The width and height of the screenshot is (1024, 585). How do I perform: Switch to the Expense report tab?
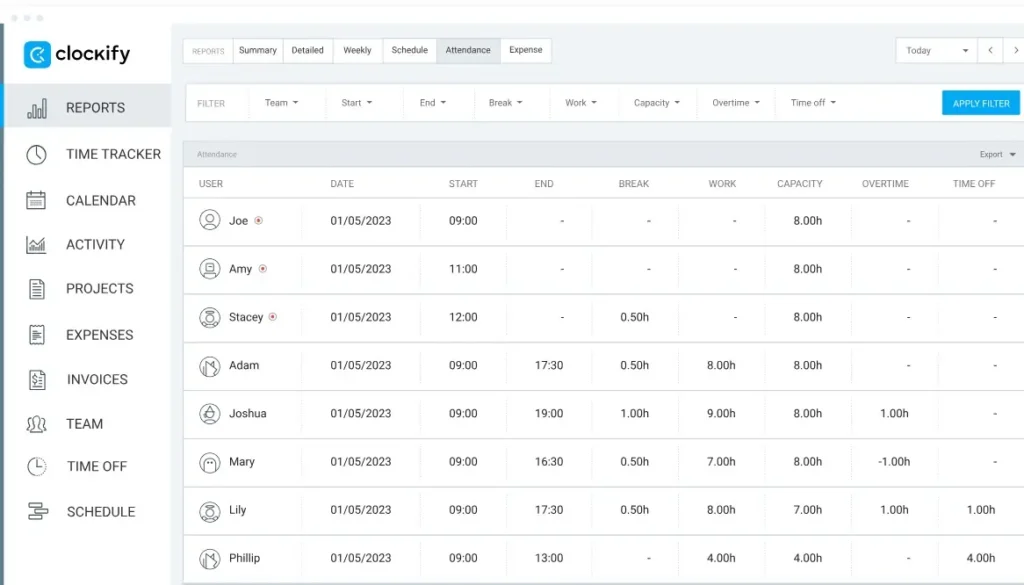[525, 51]
